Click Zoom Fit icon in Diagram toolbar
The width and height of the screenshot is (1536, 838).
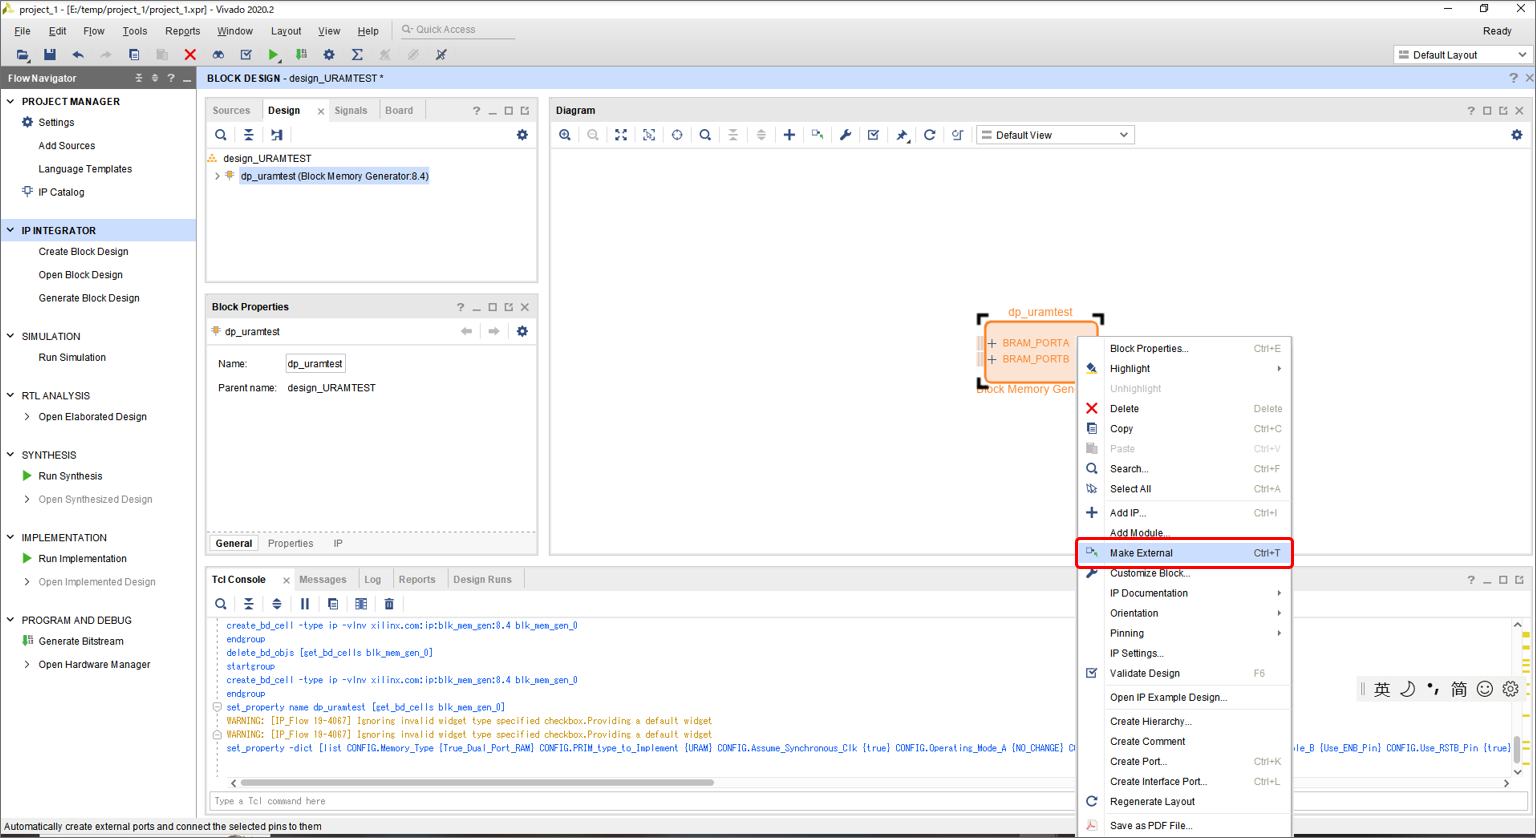pos(621,135)
